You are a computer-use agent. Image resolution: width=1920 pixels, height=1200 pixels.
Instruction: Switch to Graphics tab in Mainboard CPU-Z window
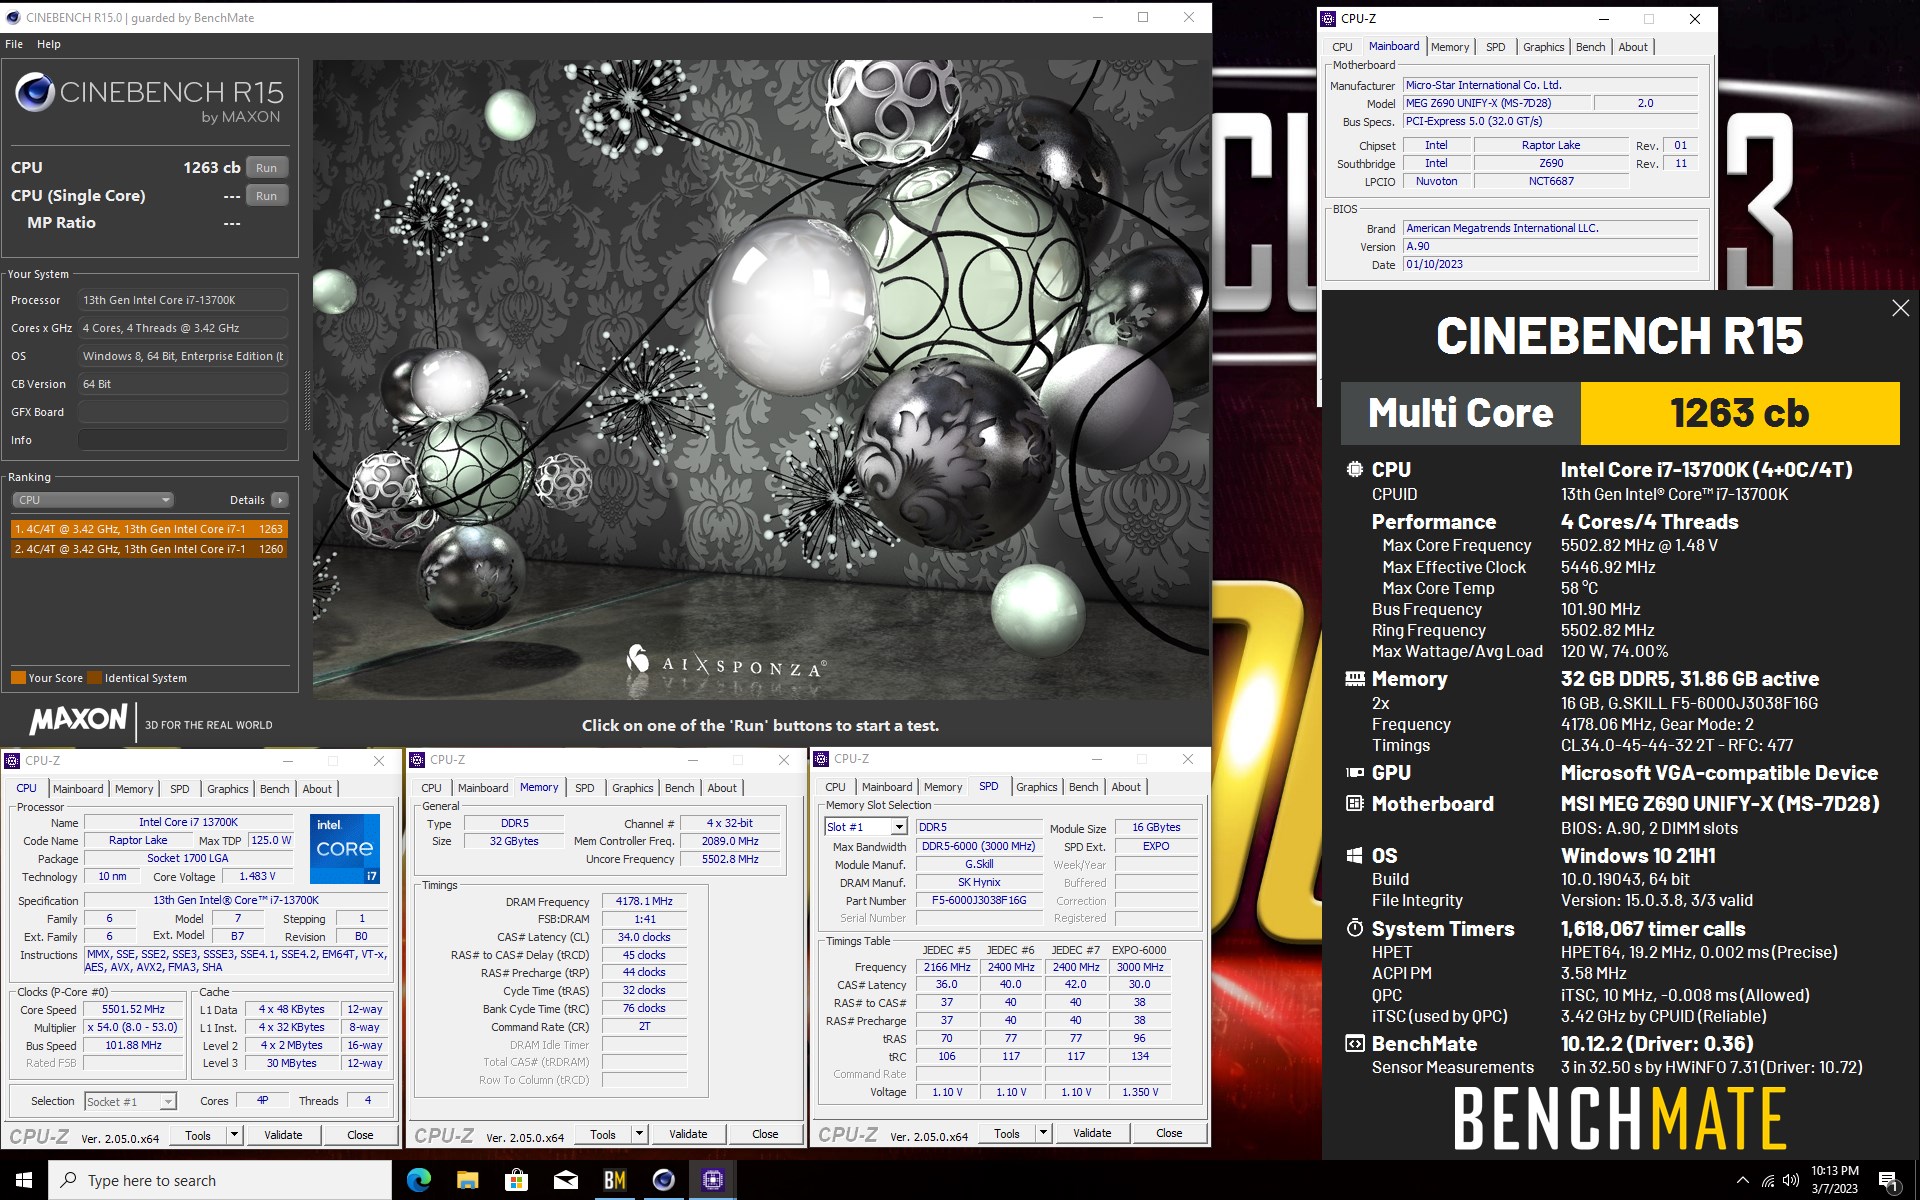[1543, 47]
